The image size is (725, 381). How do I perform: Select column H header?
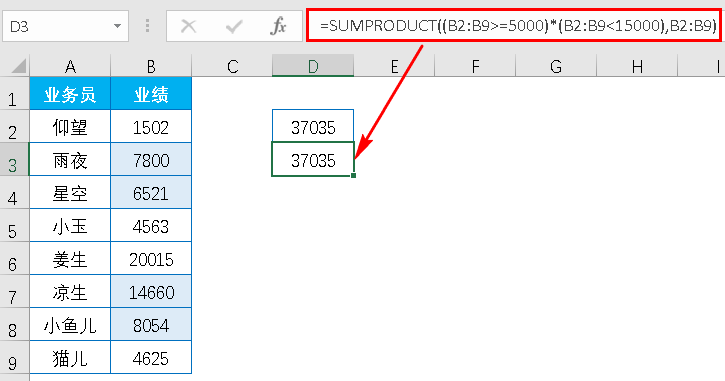tap(637, 66)
